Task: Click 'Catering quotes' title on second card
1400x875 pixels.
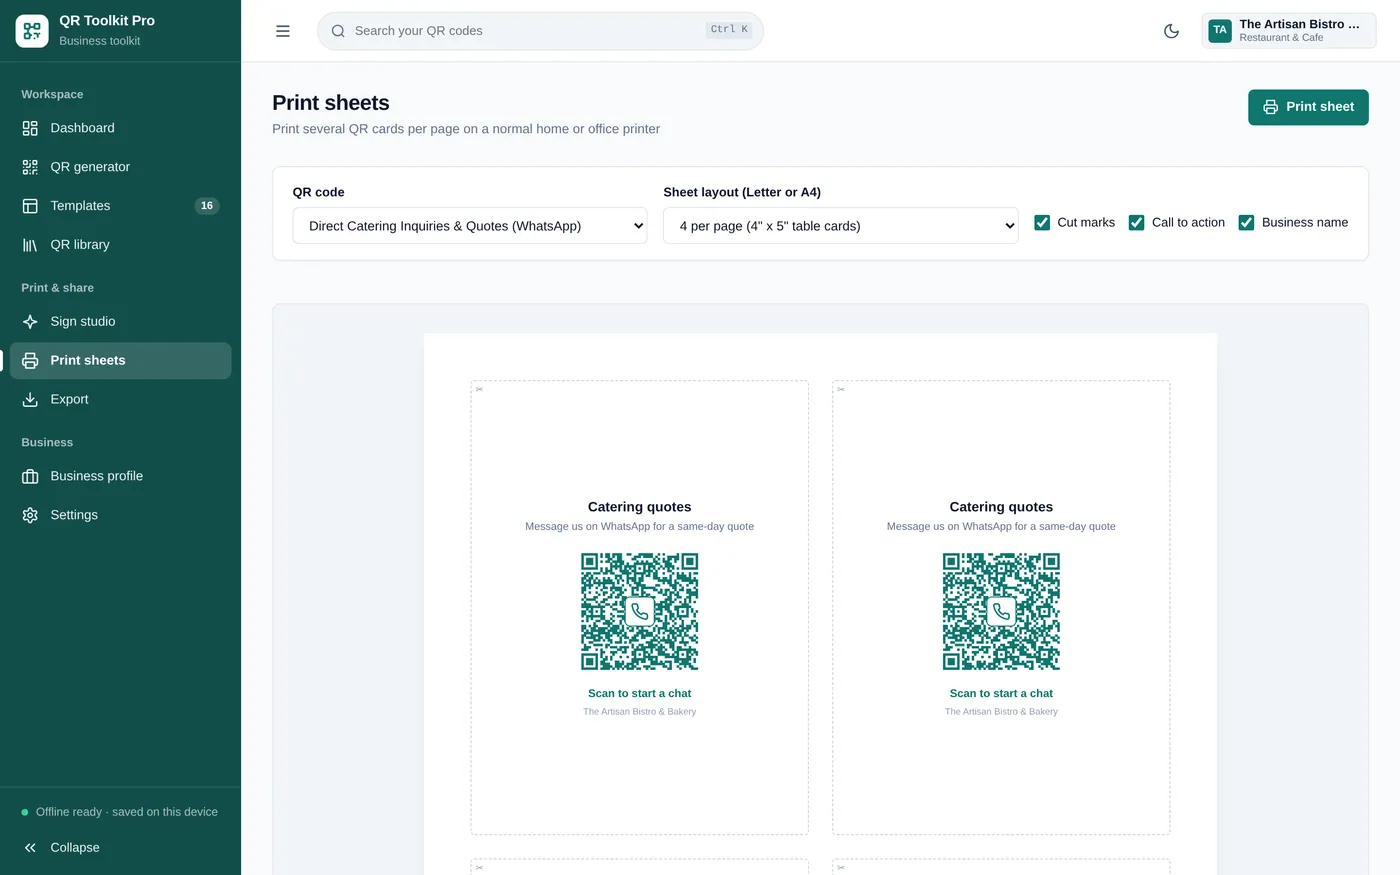Action: (x=1001, y=507)
